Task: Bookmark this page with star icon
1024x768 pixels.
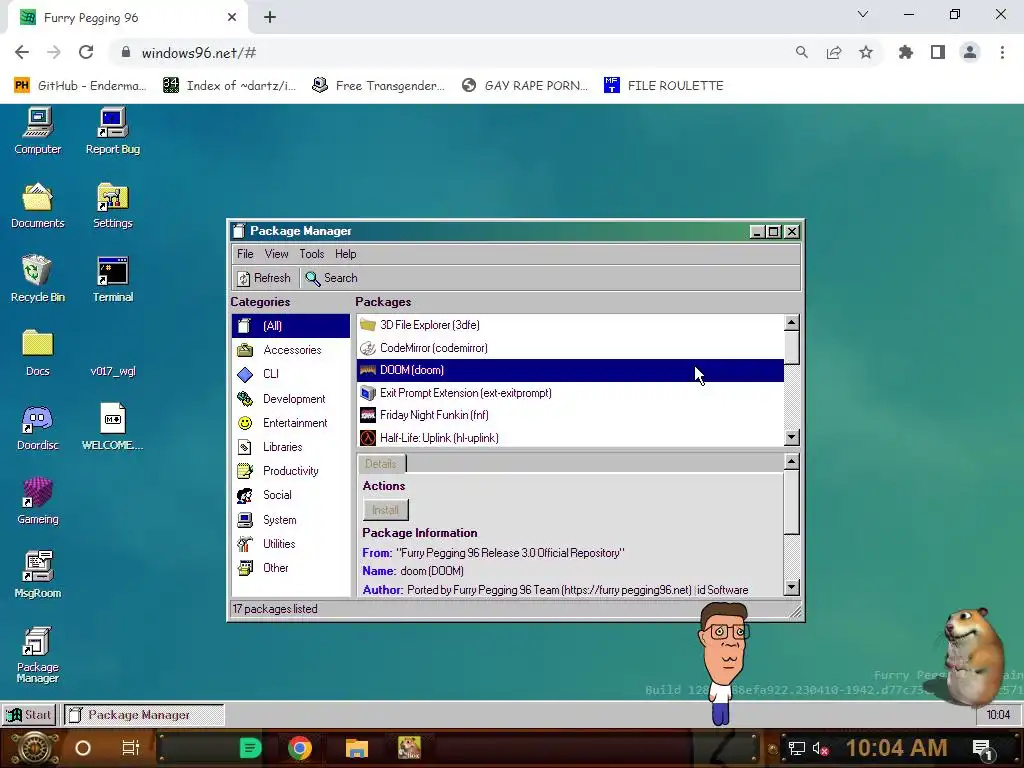Action: 866,52
